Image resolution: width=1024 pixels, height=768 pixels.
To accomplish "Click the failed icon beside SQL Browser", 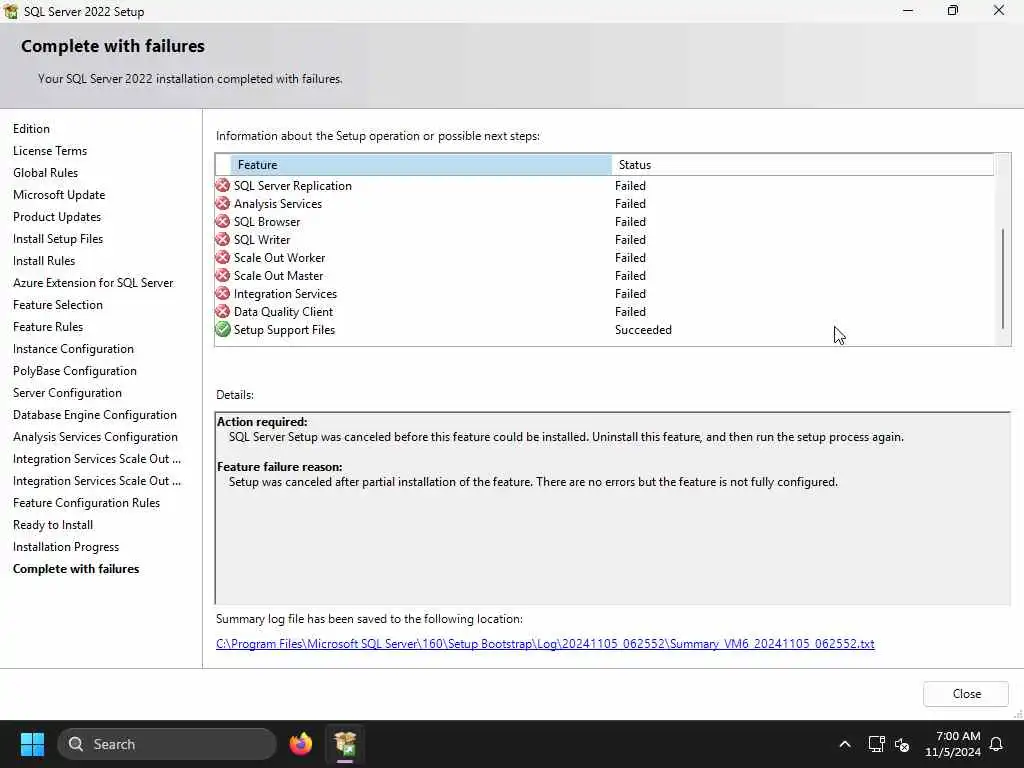I will [223, 221].
